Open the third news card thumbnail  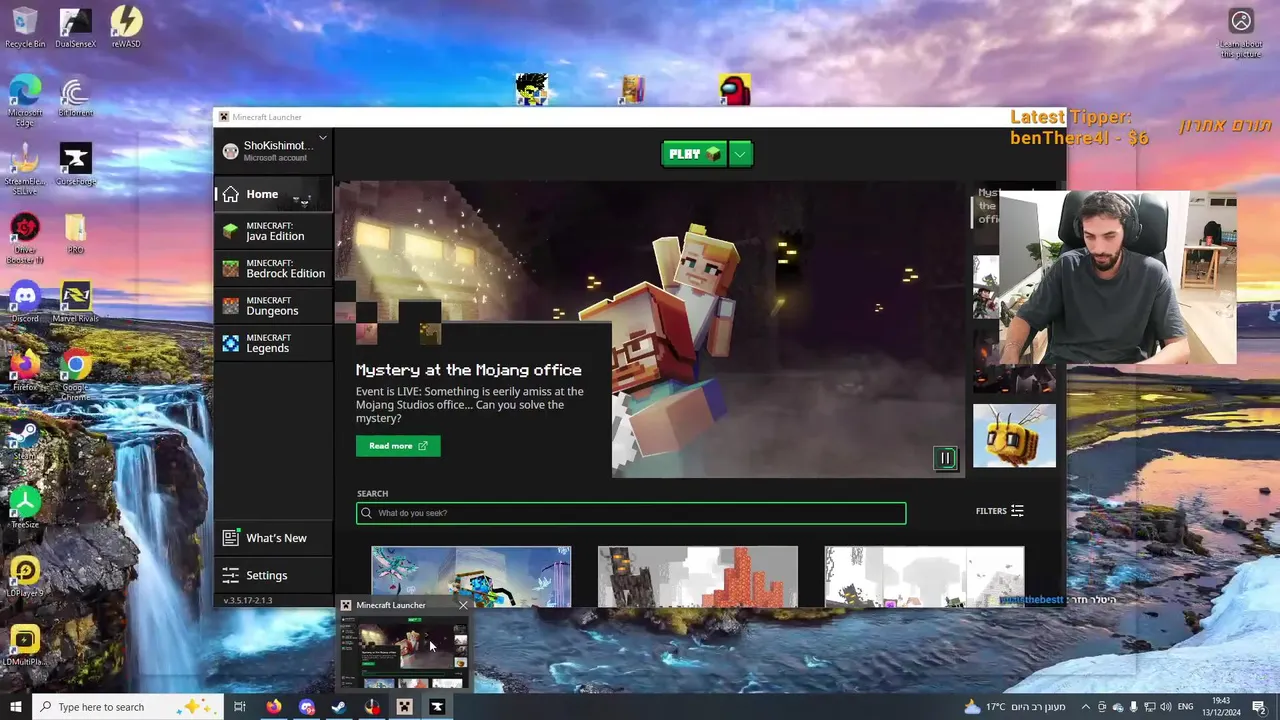[x=924, y=576]
